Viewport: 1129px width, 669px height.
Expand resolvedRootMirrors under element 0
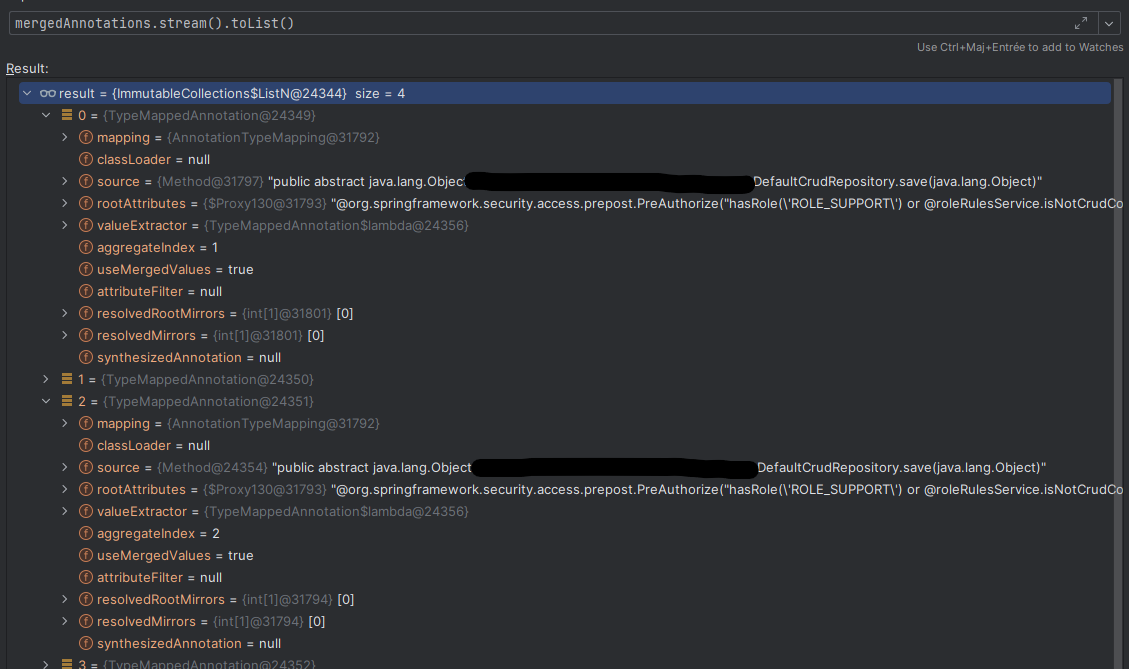point(64,313)
